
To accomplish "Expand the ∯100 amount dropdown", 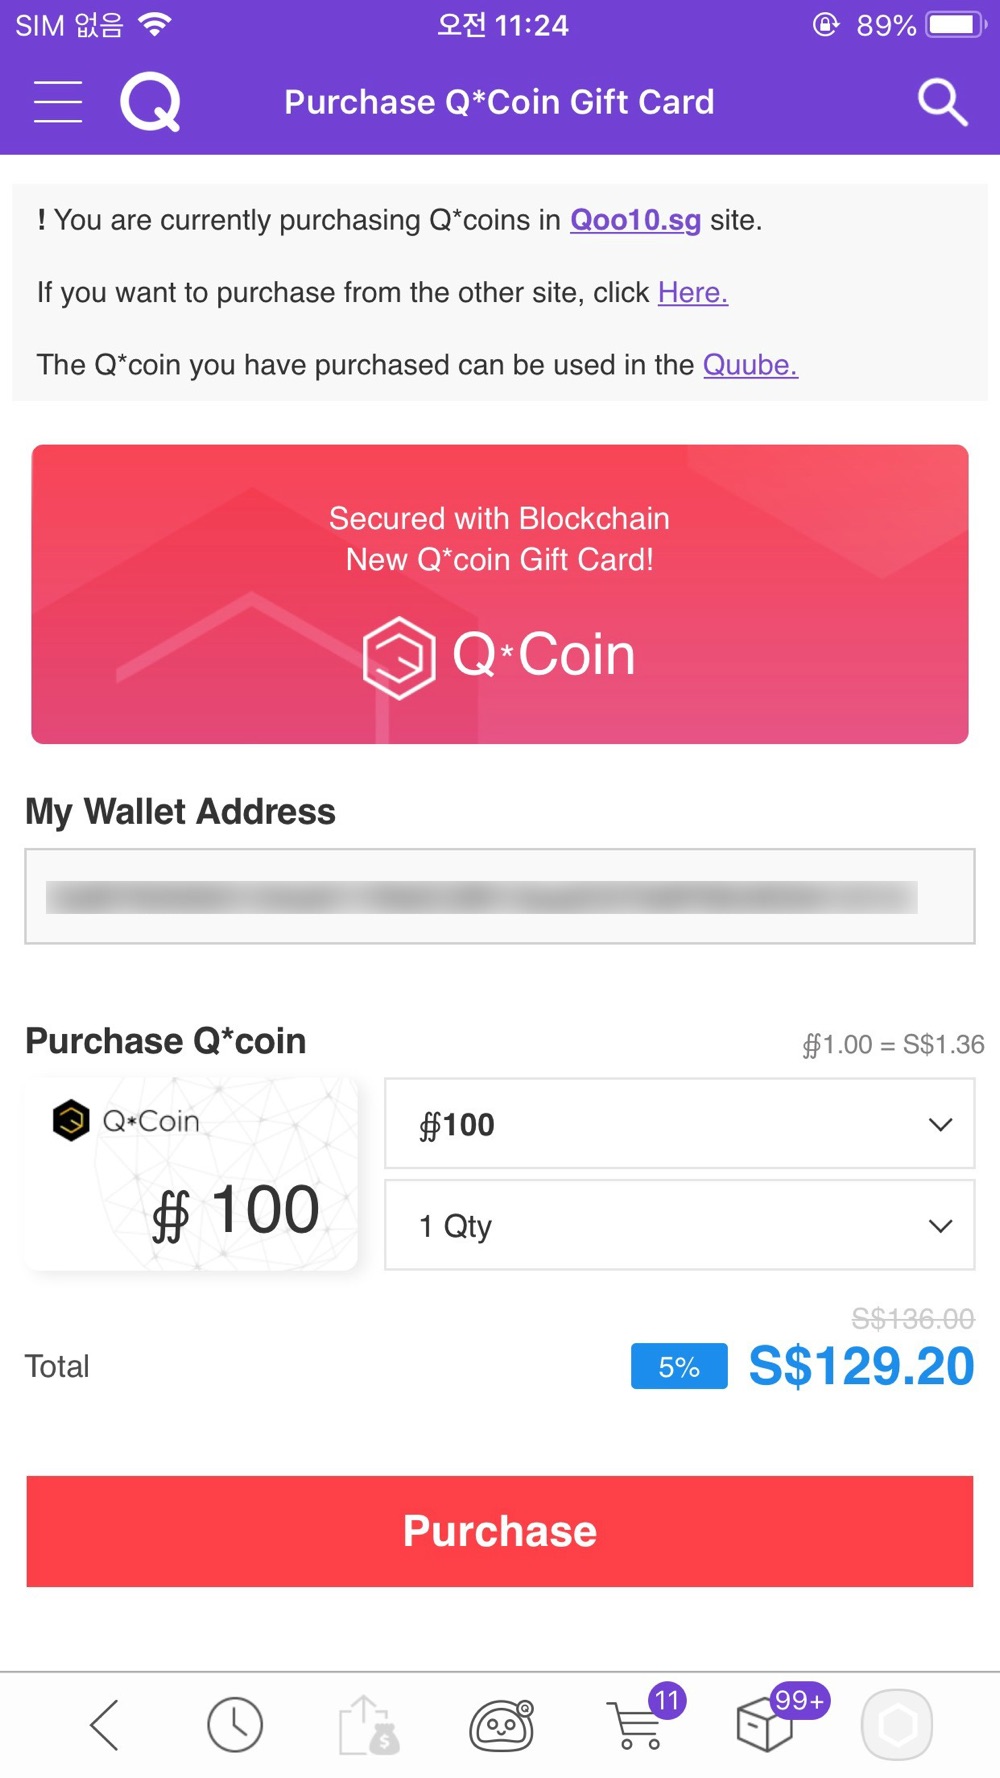I will [680, 1124].
